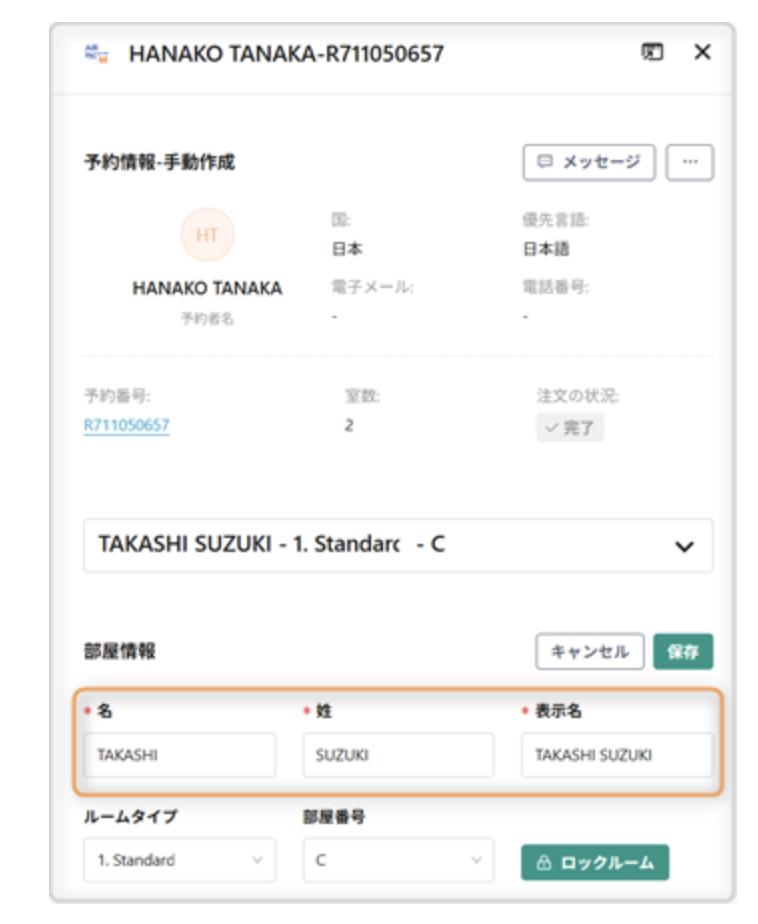Click the 姓 field containing SUZUKI
The width and height of the screenshot is (758, 924).
tap(398, 755)
